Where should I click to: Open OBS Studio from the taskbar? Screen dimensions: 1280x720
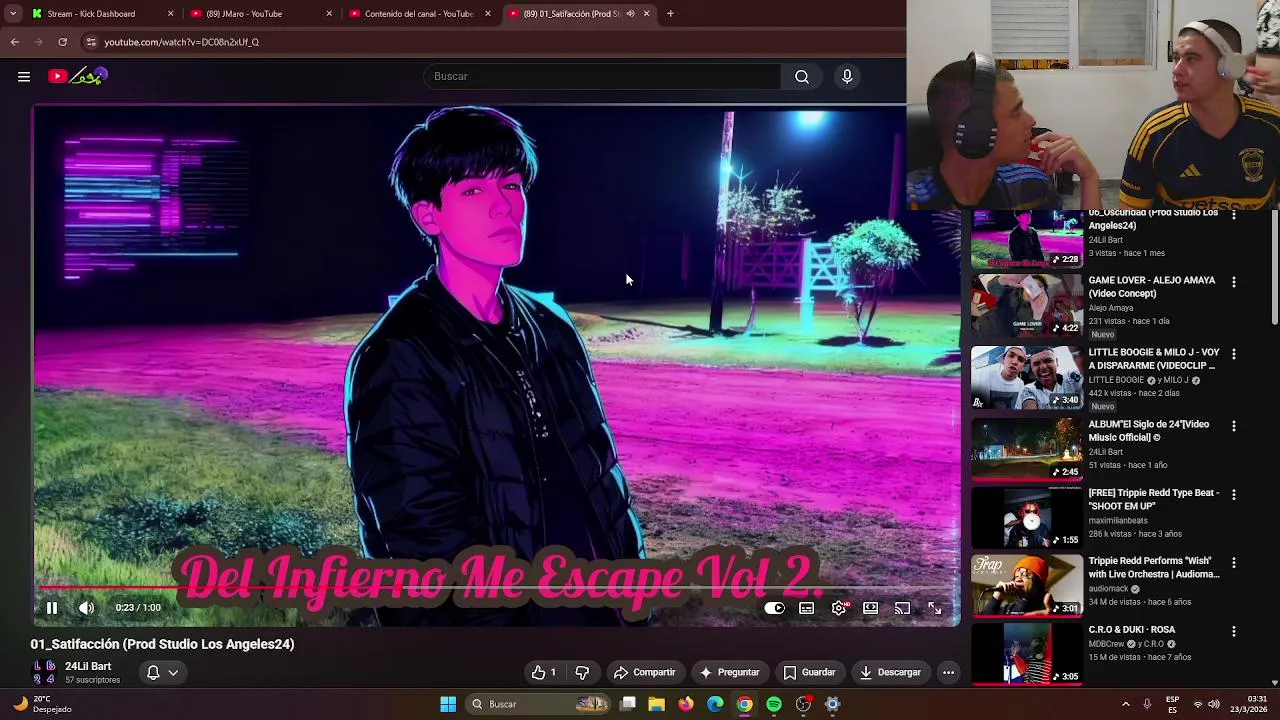tap(803, 704)
